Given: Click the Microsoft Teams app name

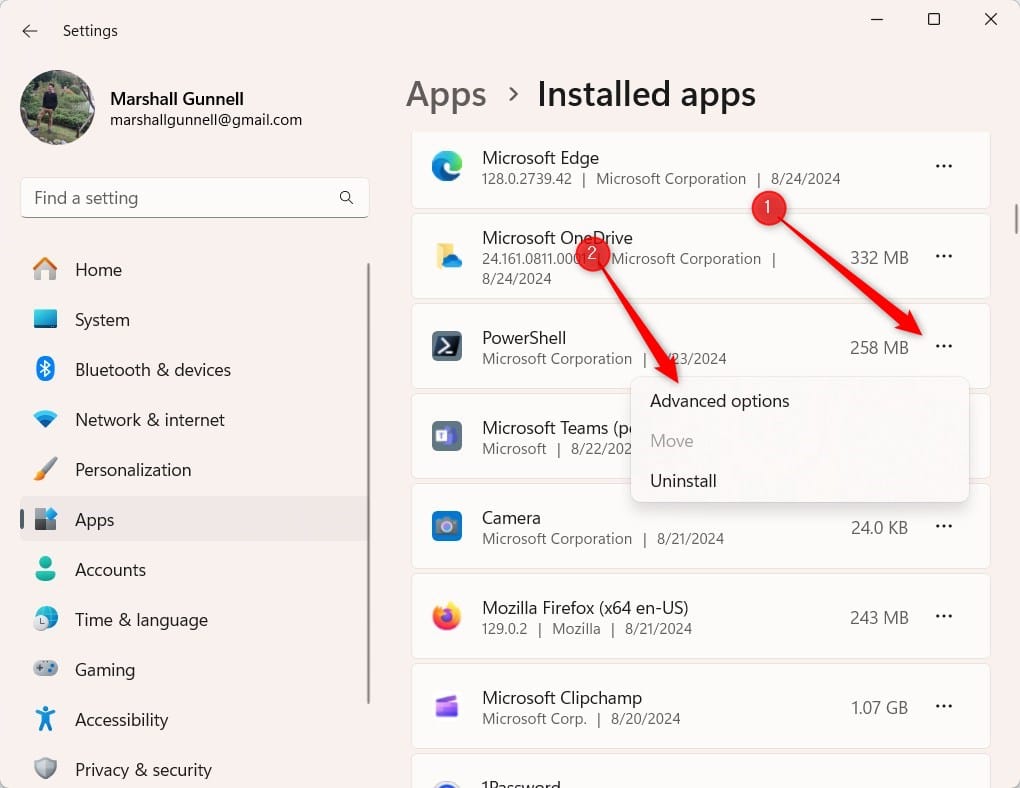Looking at the screenshot, I should 556,428.
